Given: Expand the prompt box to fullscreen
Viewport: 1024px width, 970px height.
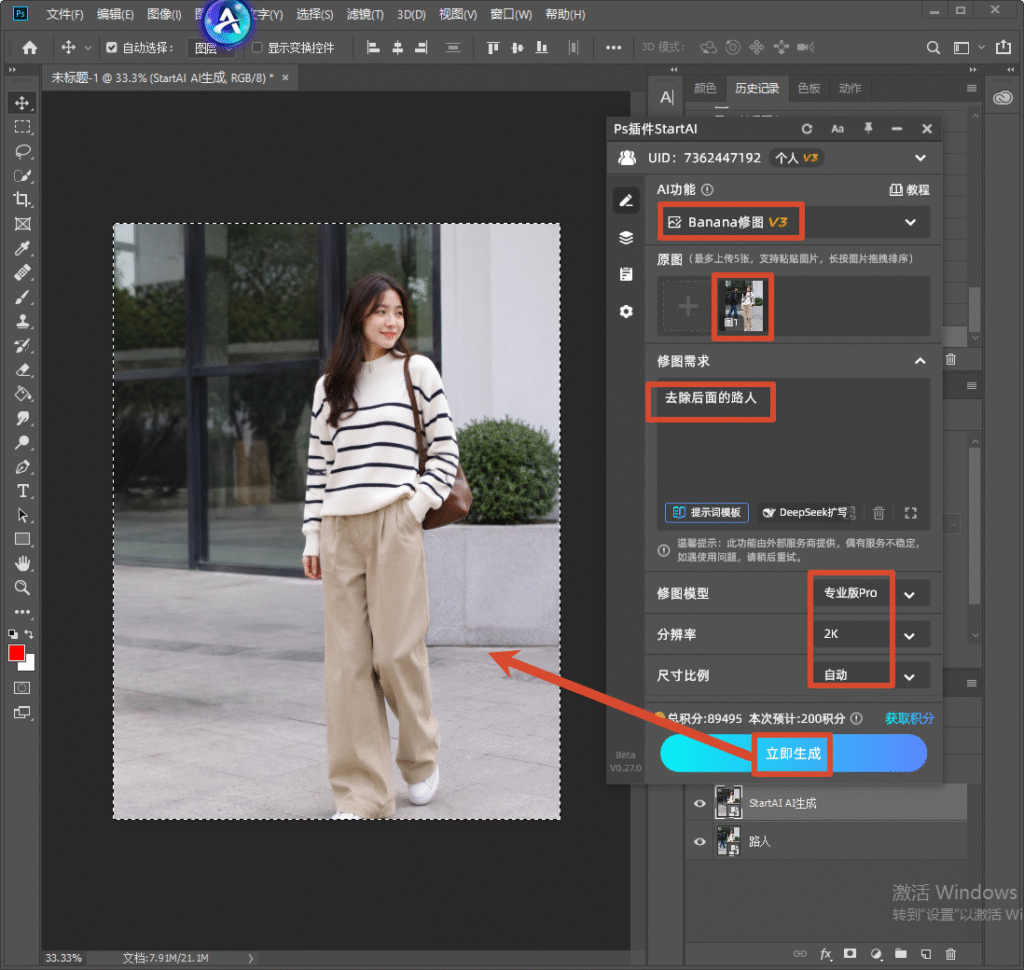Looking at the screenshot, I should click(910, 513).
